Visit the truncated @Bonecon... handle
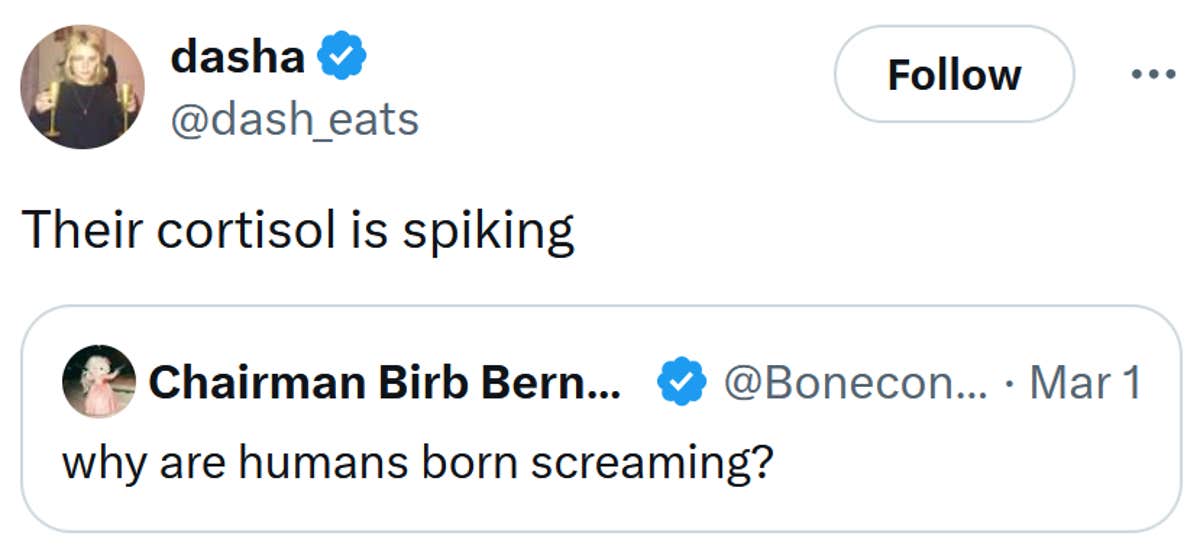 (853, 382)
